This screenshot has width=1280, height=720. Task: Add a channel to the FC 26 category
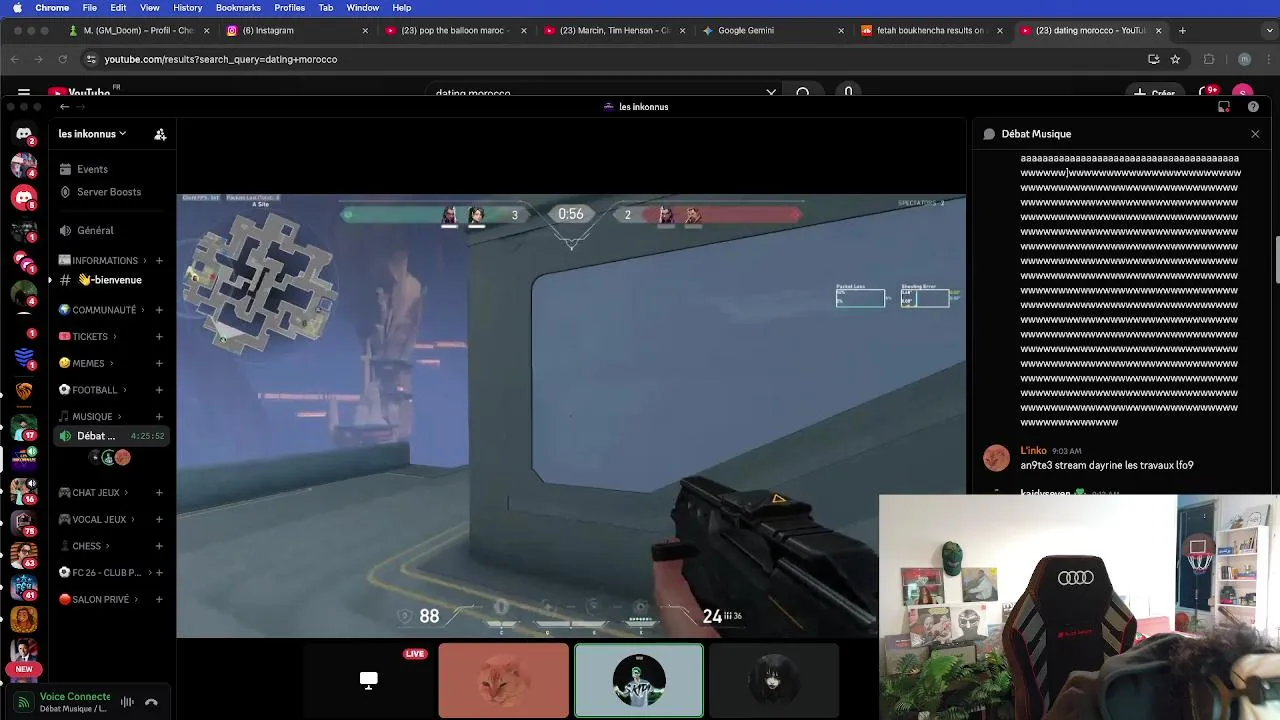[159, 573]
